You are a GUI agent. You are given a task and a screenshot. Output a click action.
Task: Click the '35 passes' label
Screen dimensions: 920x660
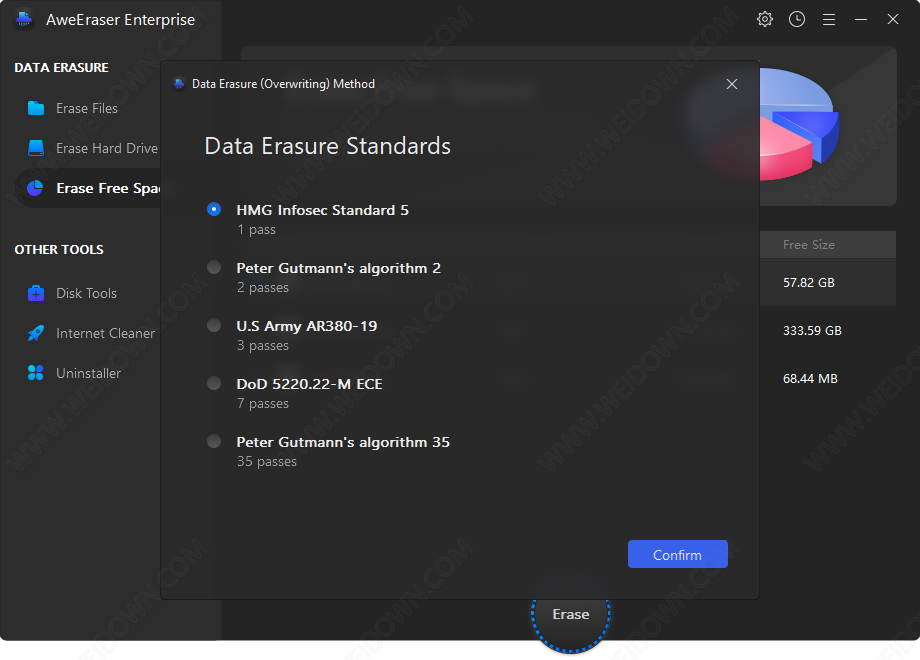[267, 462]
